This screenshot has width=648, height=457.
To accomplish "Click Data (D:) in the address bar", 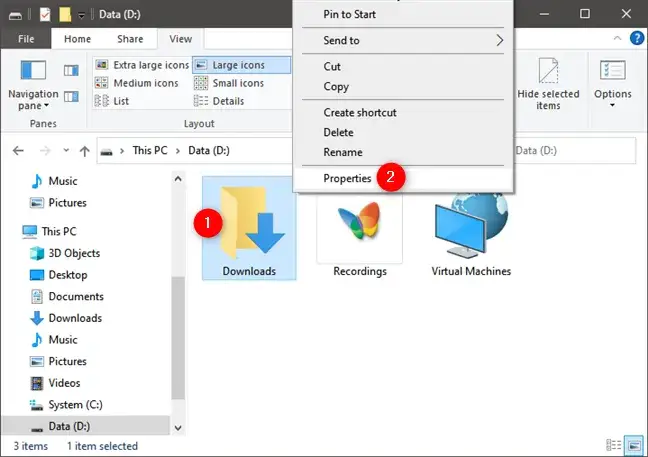I will point(209,150).
